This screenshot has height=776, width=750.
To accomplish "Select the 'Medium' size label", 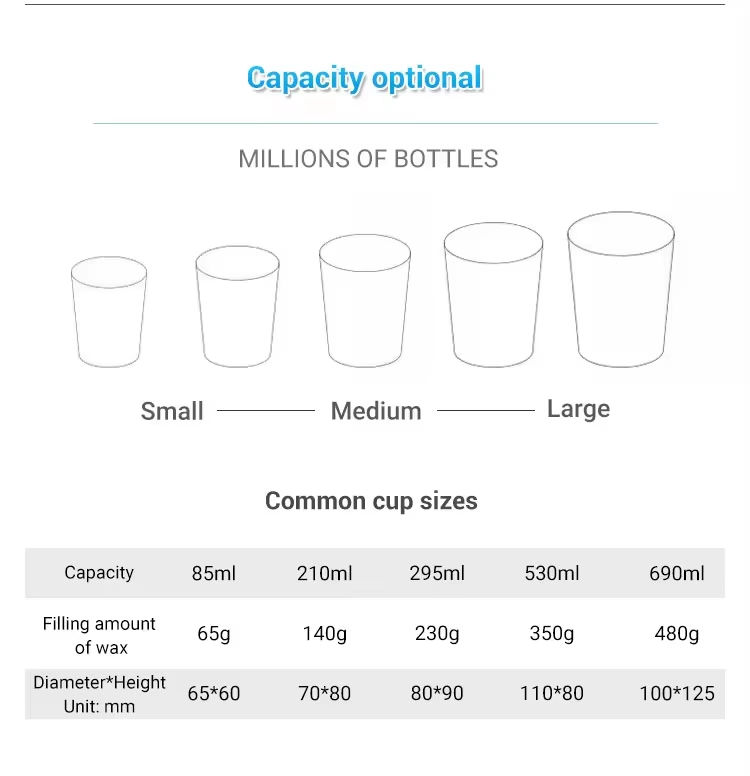I will [376, 411].
